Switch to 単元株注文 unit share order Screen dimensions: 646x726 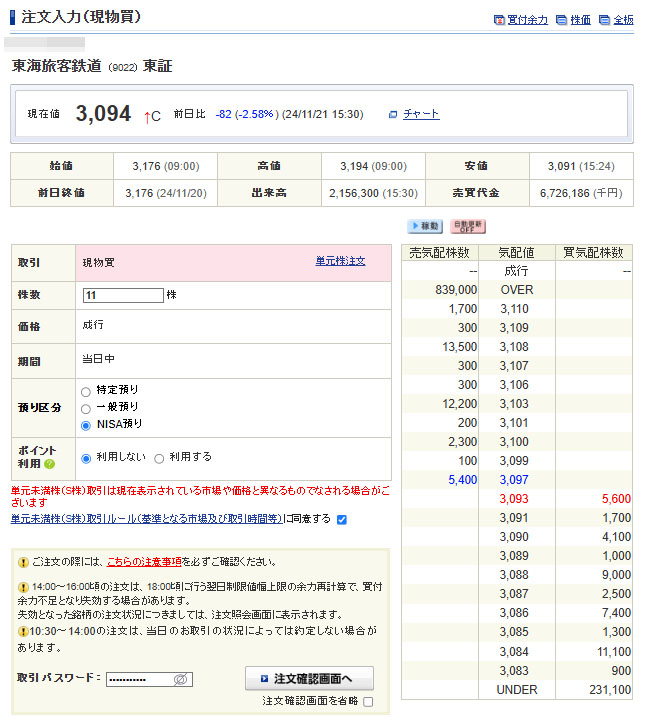point(340,261)
